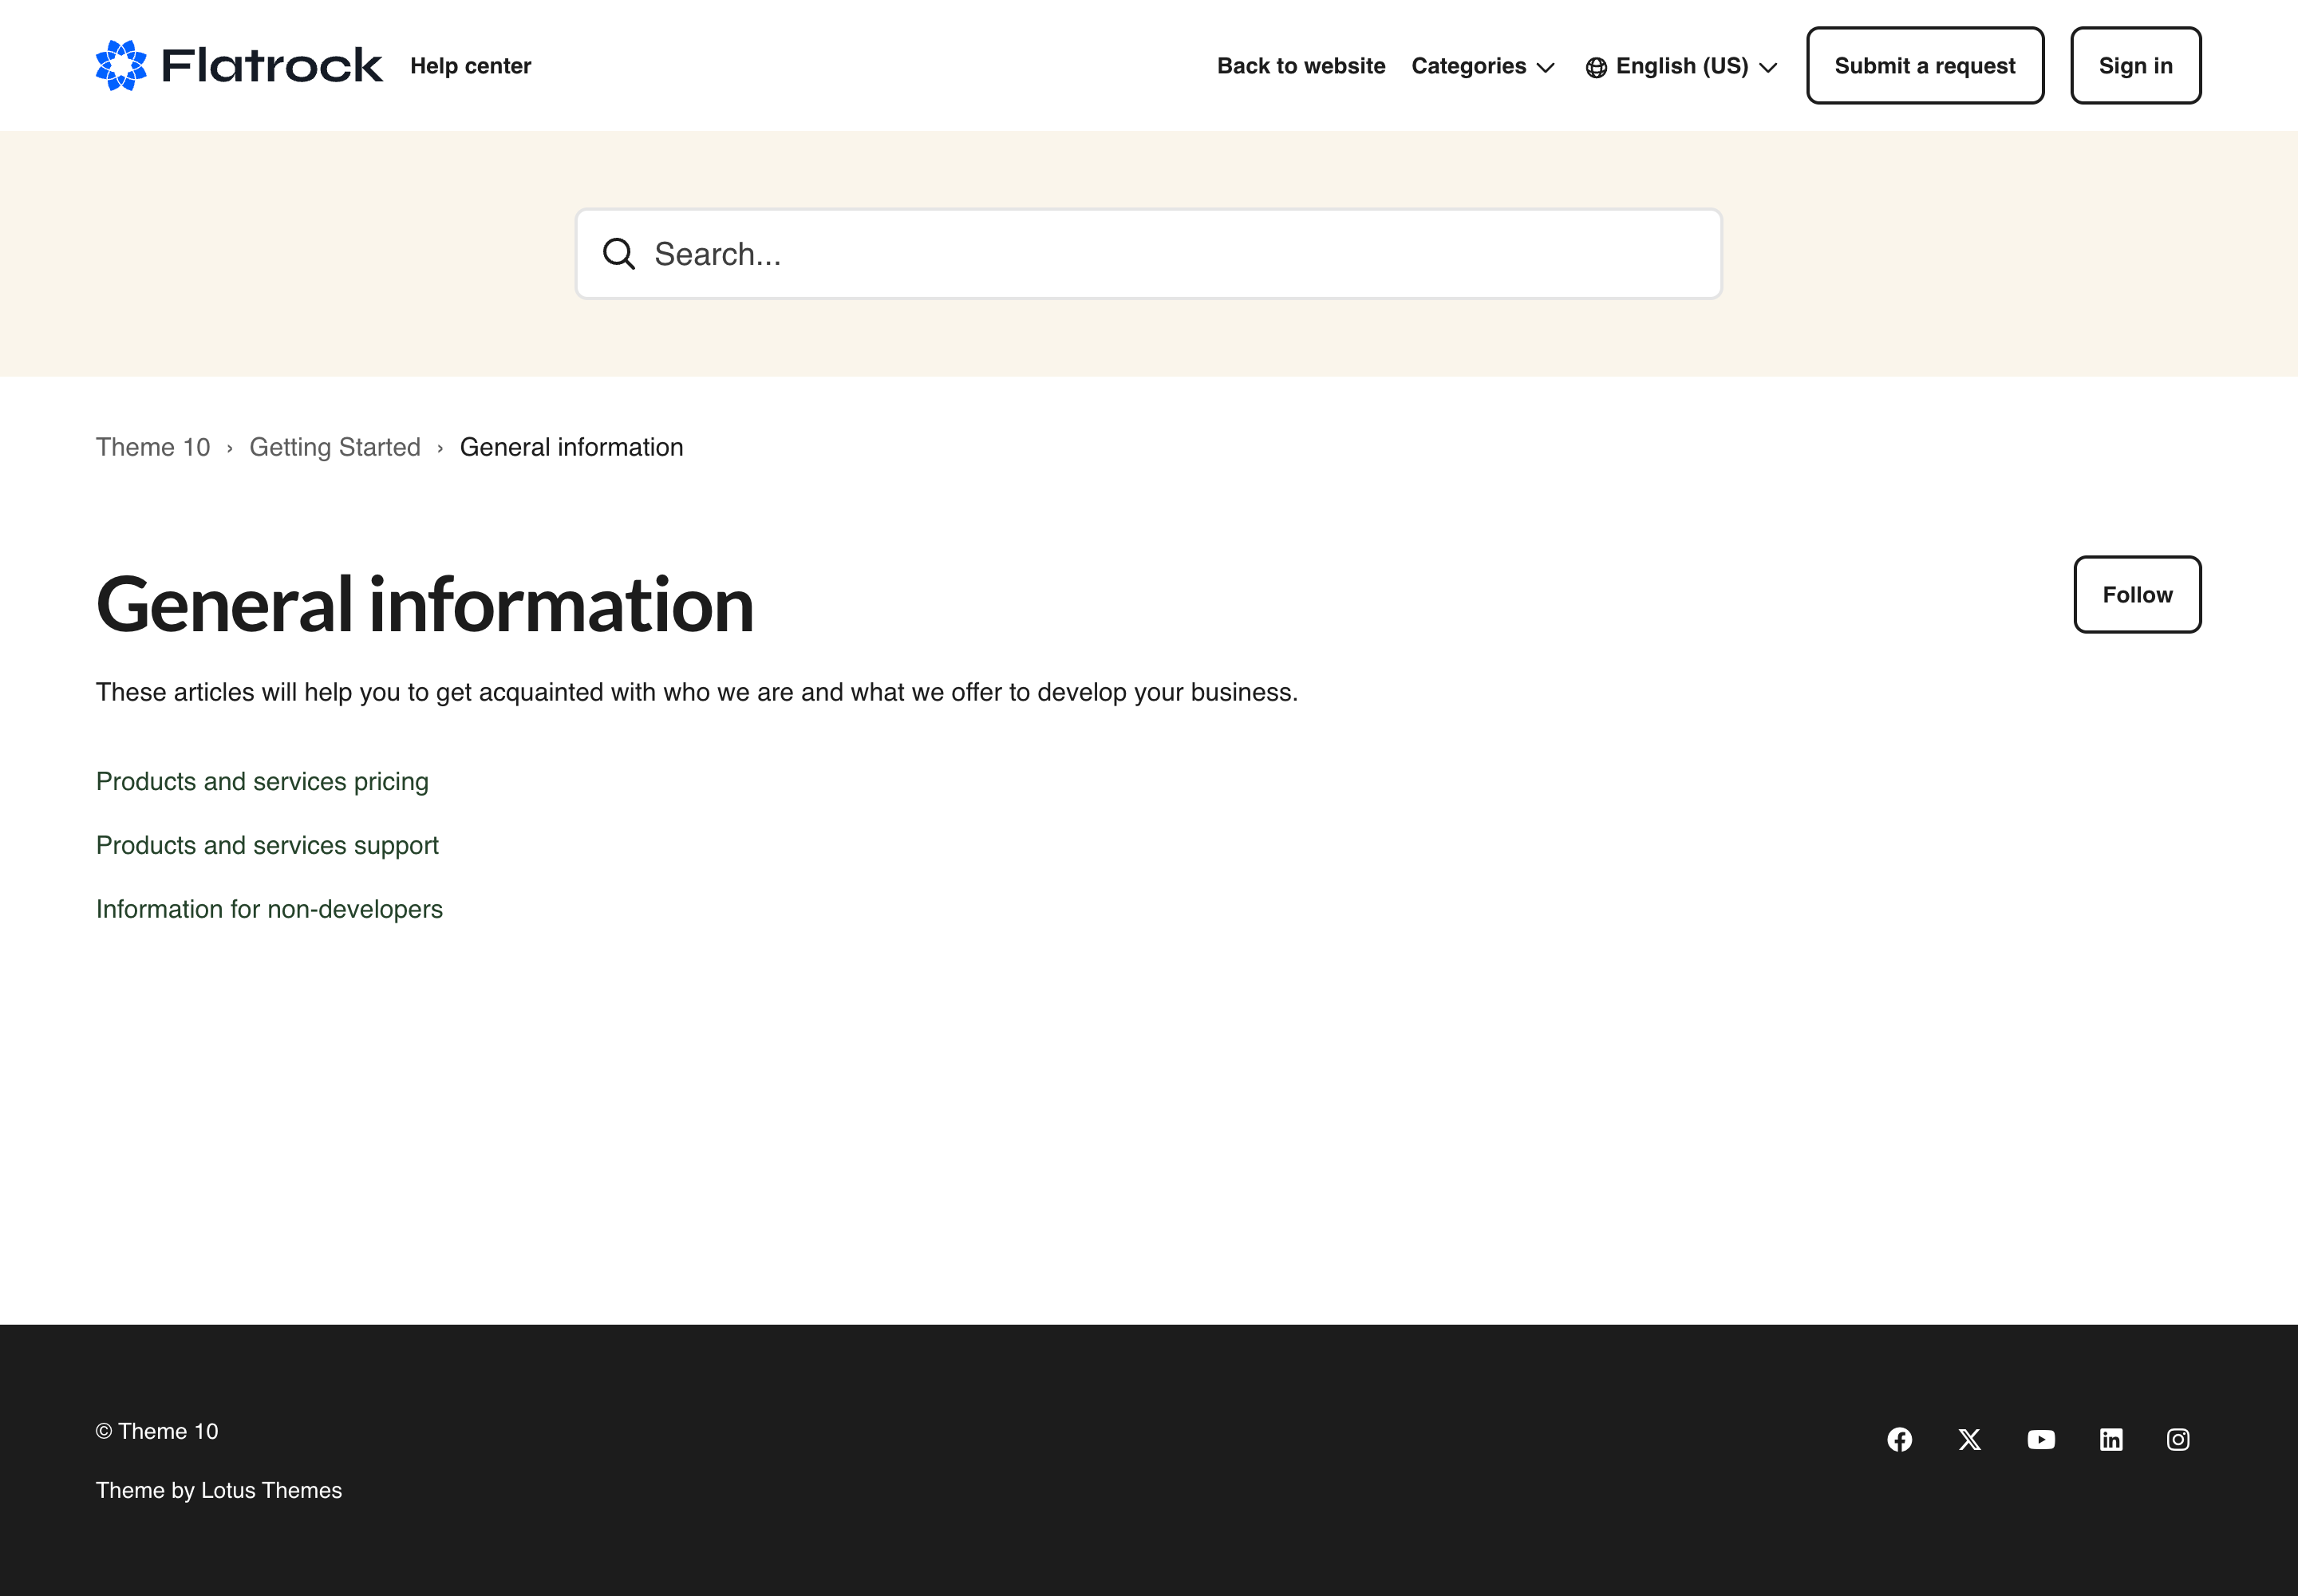2298x1596 pixels.
Task: Click the magnifier search icon
Action: 619,254
